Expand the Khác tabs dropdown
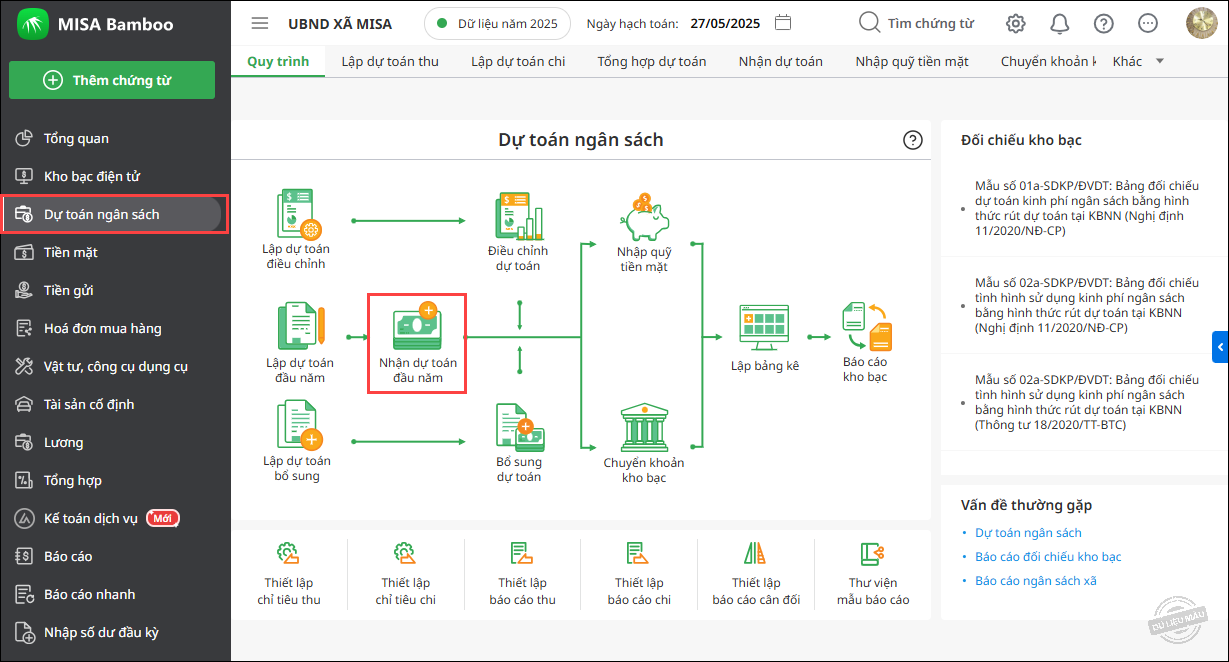 pyautogui.click(x=1139, y=61)
